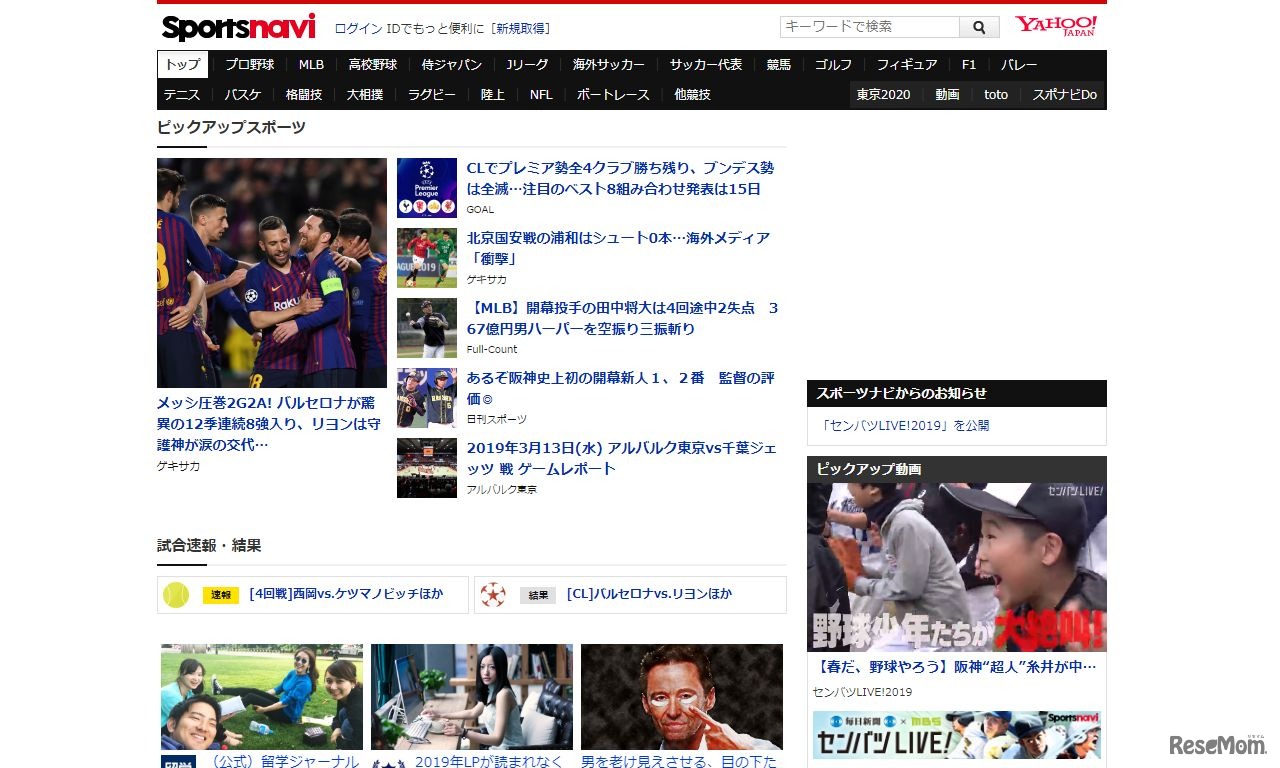Click the ad image of a man touching his face
The height and width of the screenshot is (768, 1280).
click(682, 697)
